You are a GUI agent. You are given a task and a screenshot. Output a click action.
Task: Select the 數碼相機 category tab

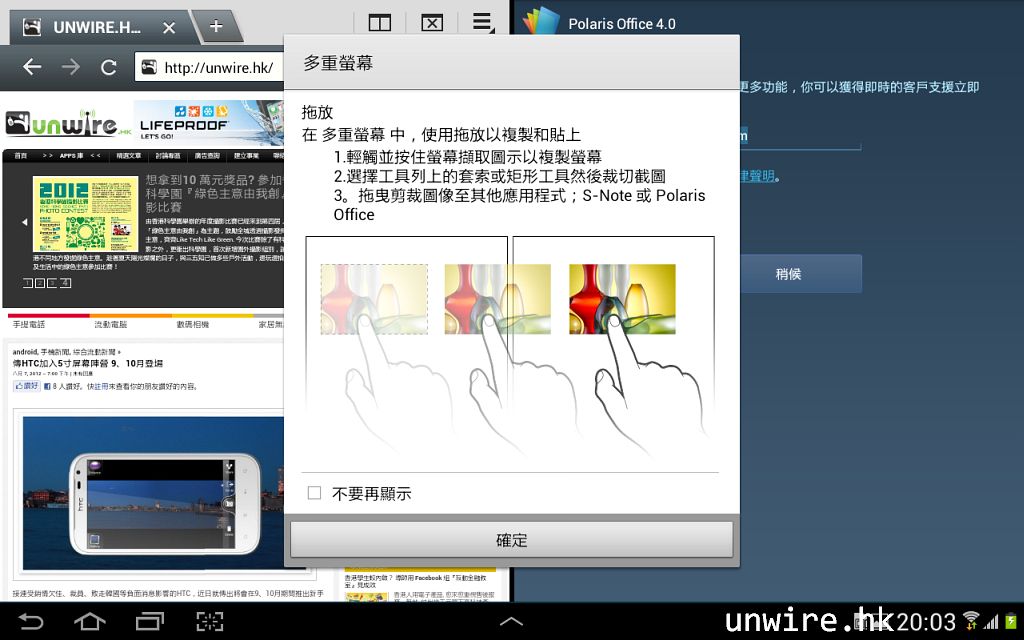click(x=192, y=325)
